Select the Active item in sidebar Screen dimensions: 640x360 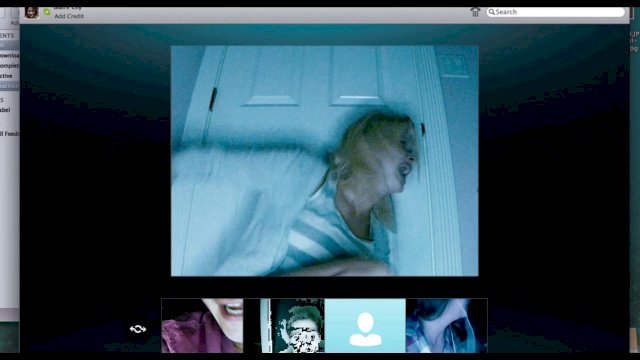[x=7, y=76]
